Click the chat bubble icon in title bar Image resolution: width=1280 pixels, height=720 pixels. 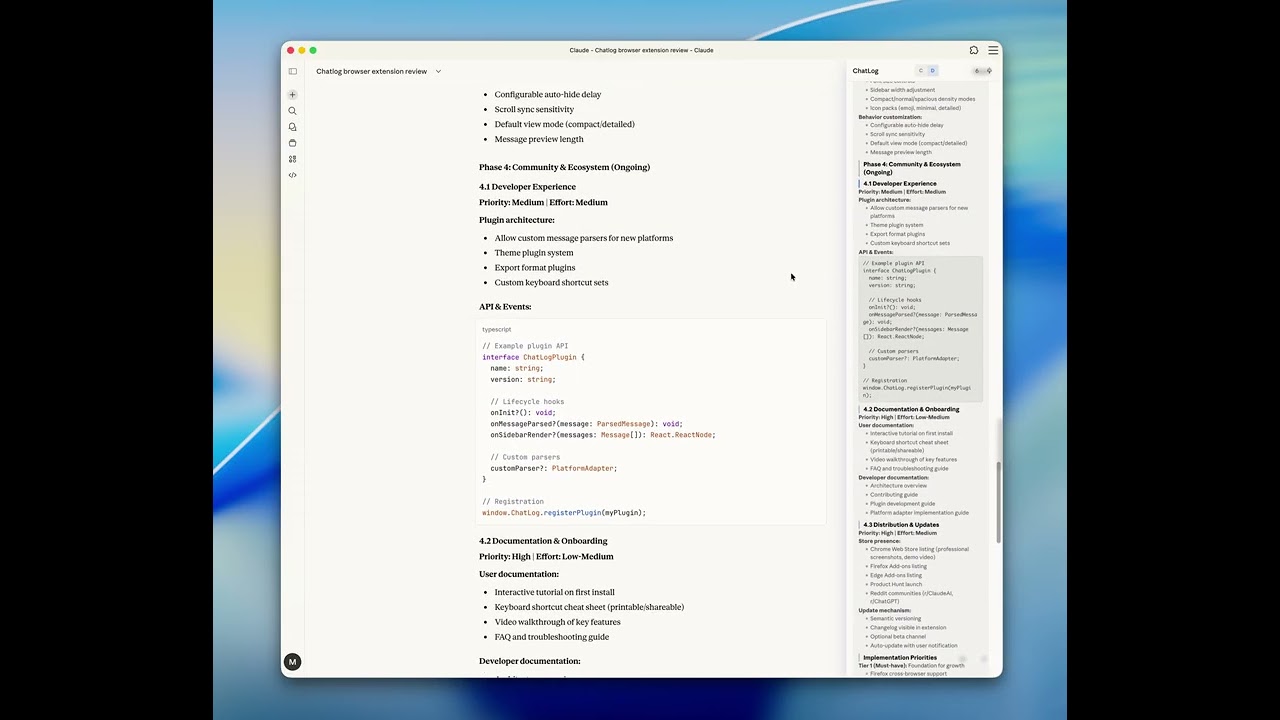[x=974, y=50]
